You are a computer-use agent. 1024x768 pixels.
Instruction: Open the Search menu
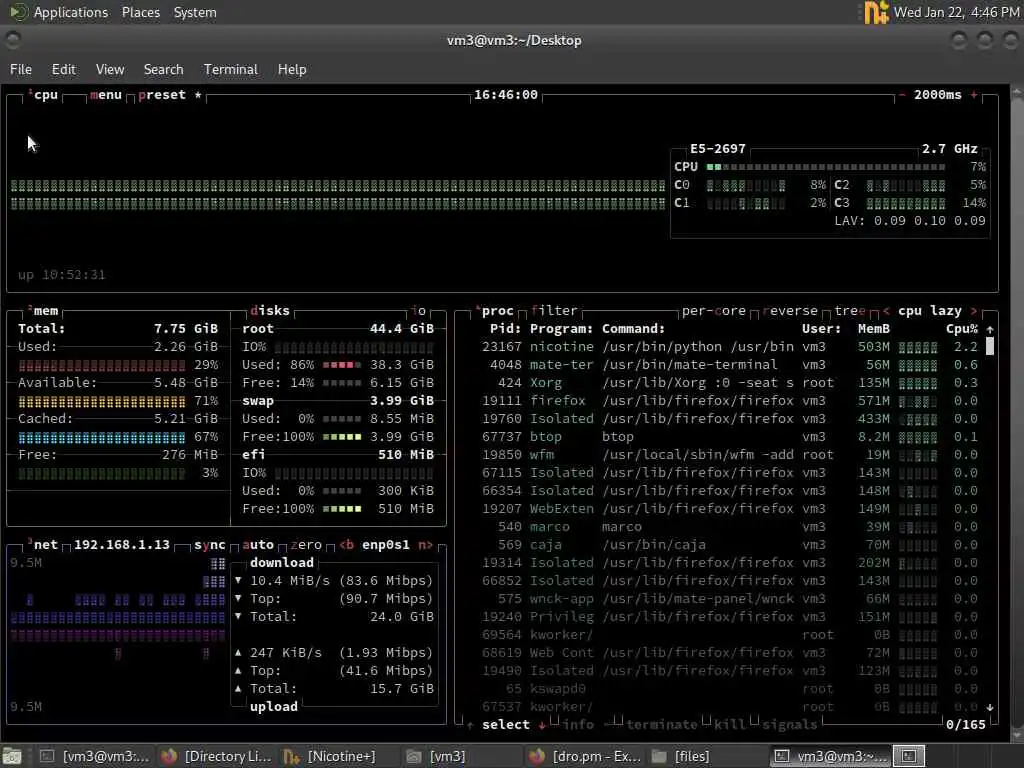pos(163,69)
